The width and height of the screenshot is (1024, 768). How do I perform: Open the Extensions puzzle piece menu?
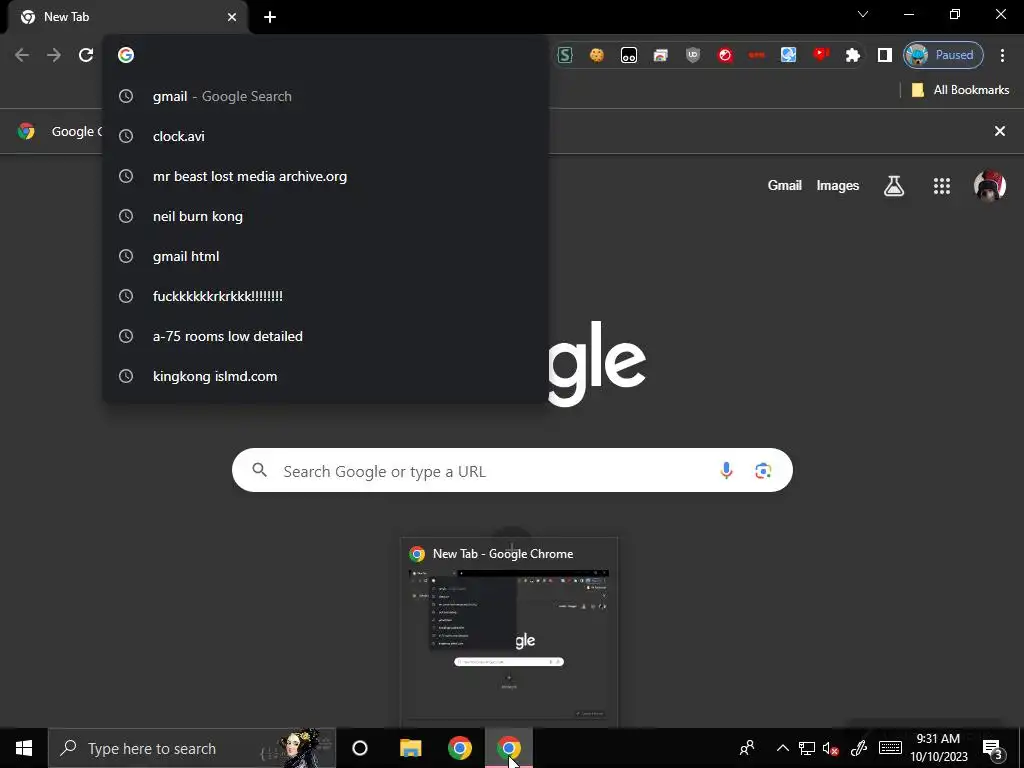click(x=853, y=55)
